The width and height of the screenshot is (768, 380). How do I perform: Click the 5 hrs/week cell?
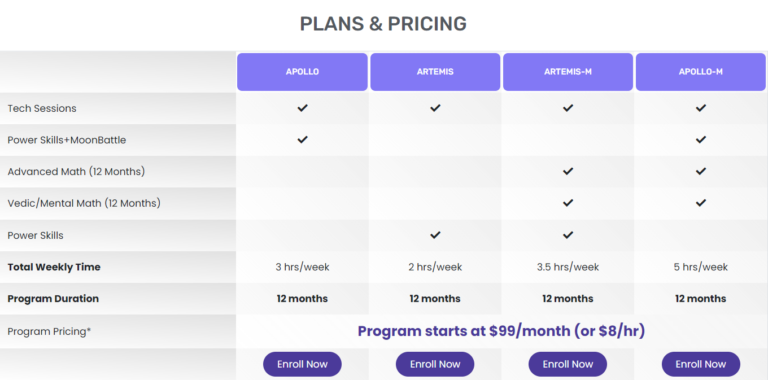[701, 267]
